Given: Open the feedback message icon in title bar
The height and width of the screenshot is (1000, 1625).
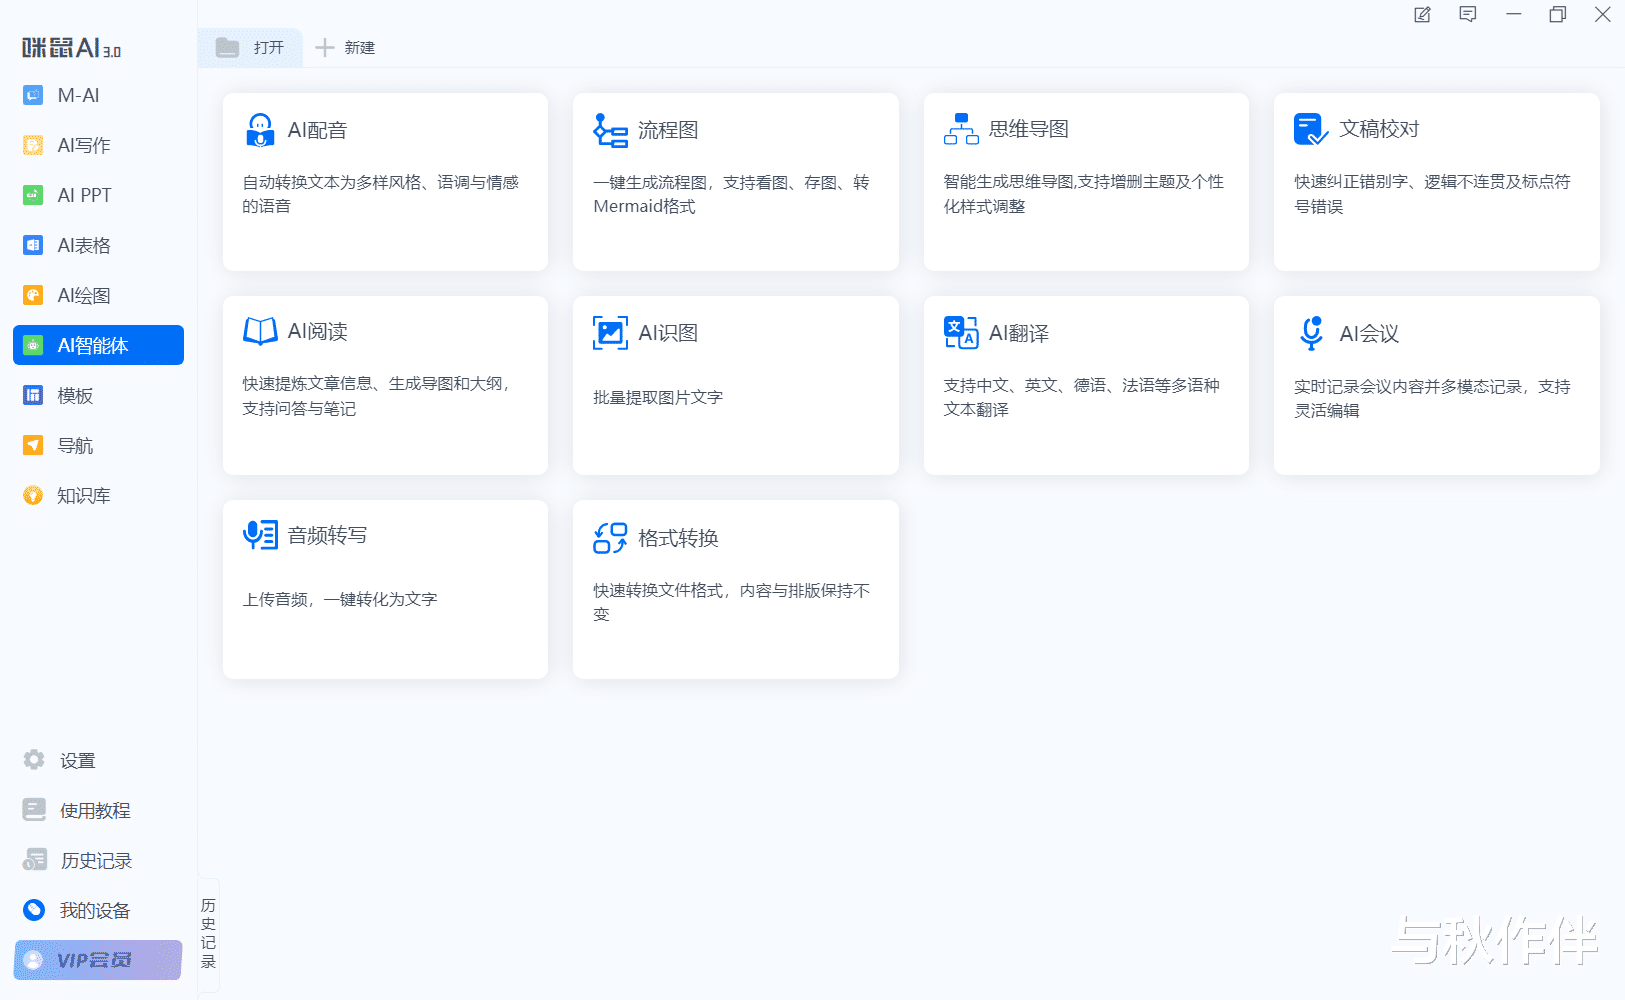Looking at the screenshot, I should [1468, 15].
